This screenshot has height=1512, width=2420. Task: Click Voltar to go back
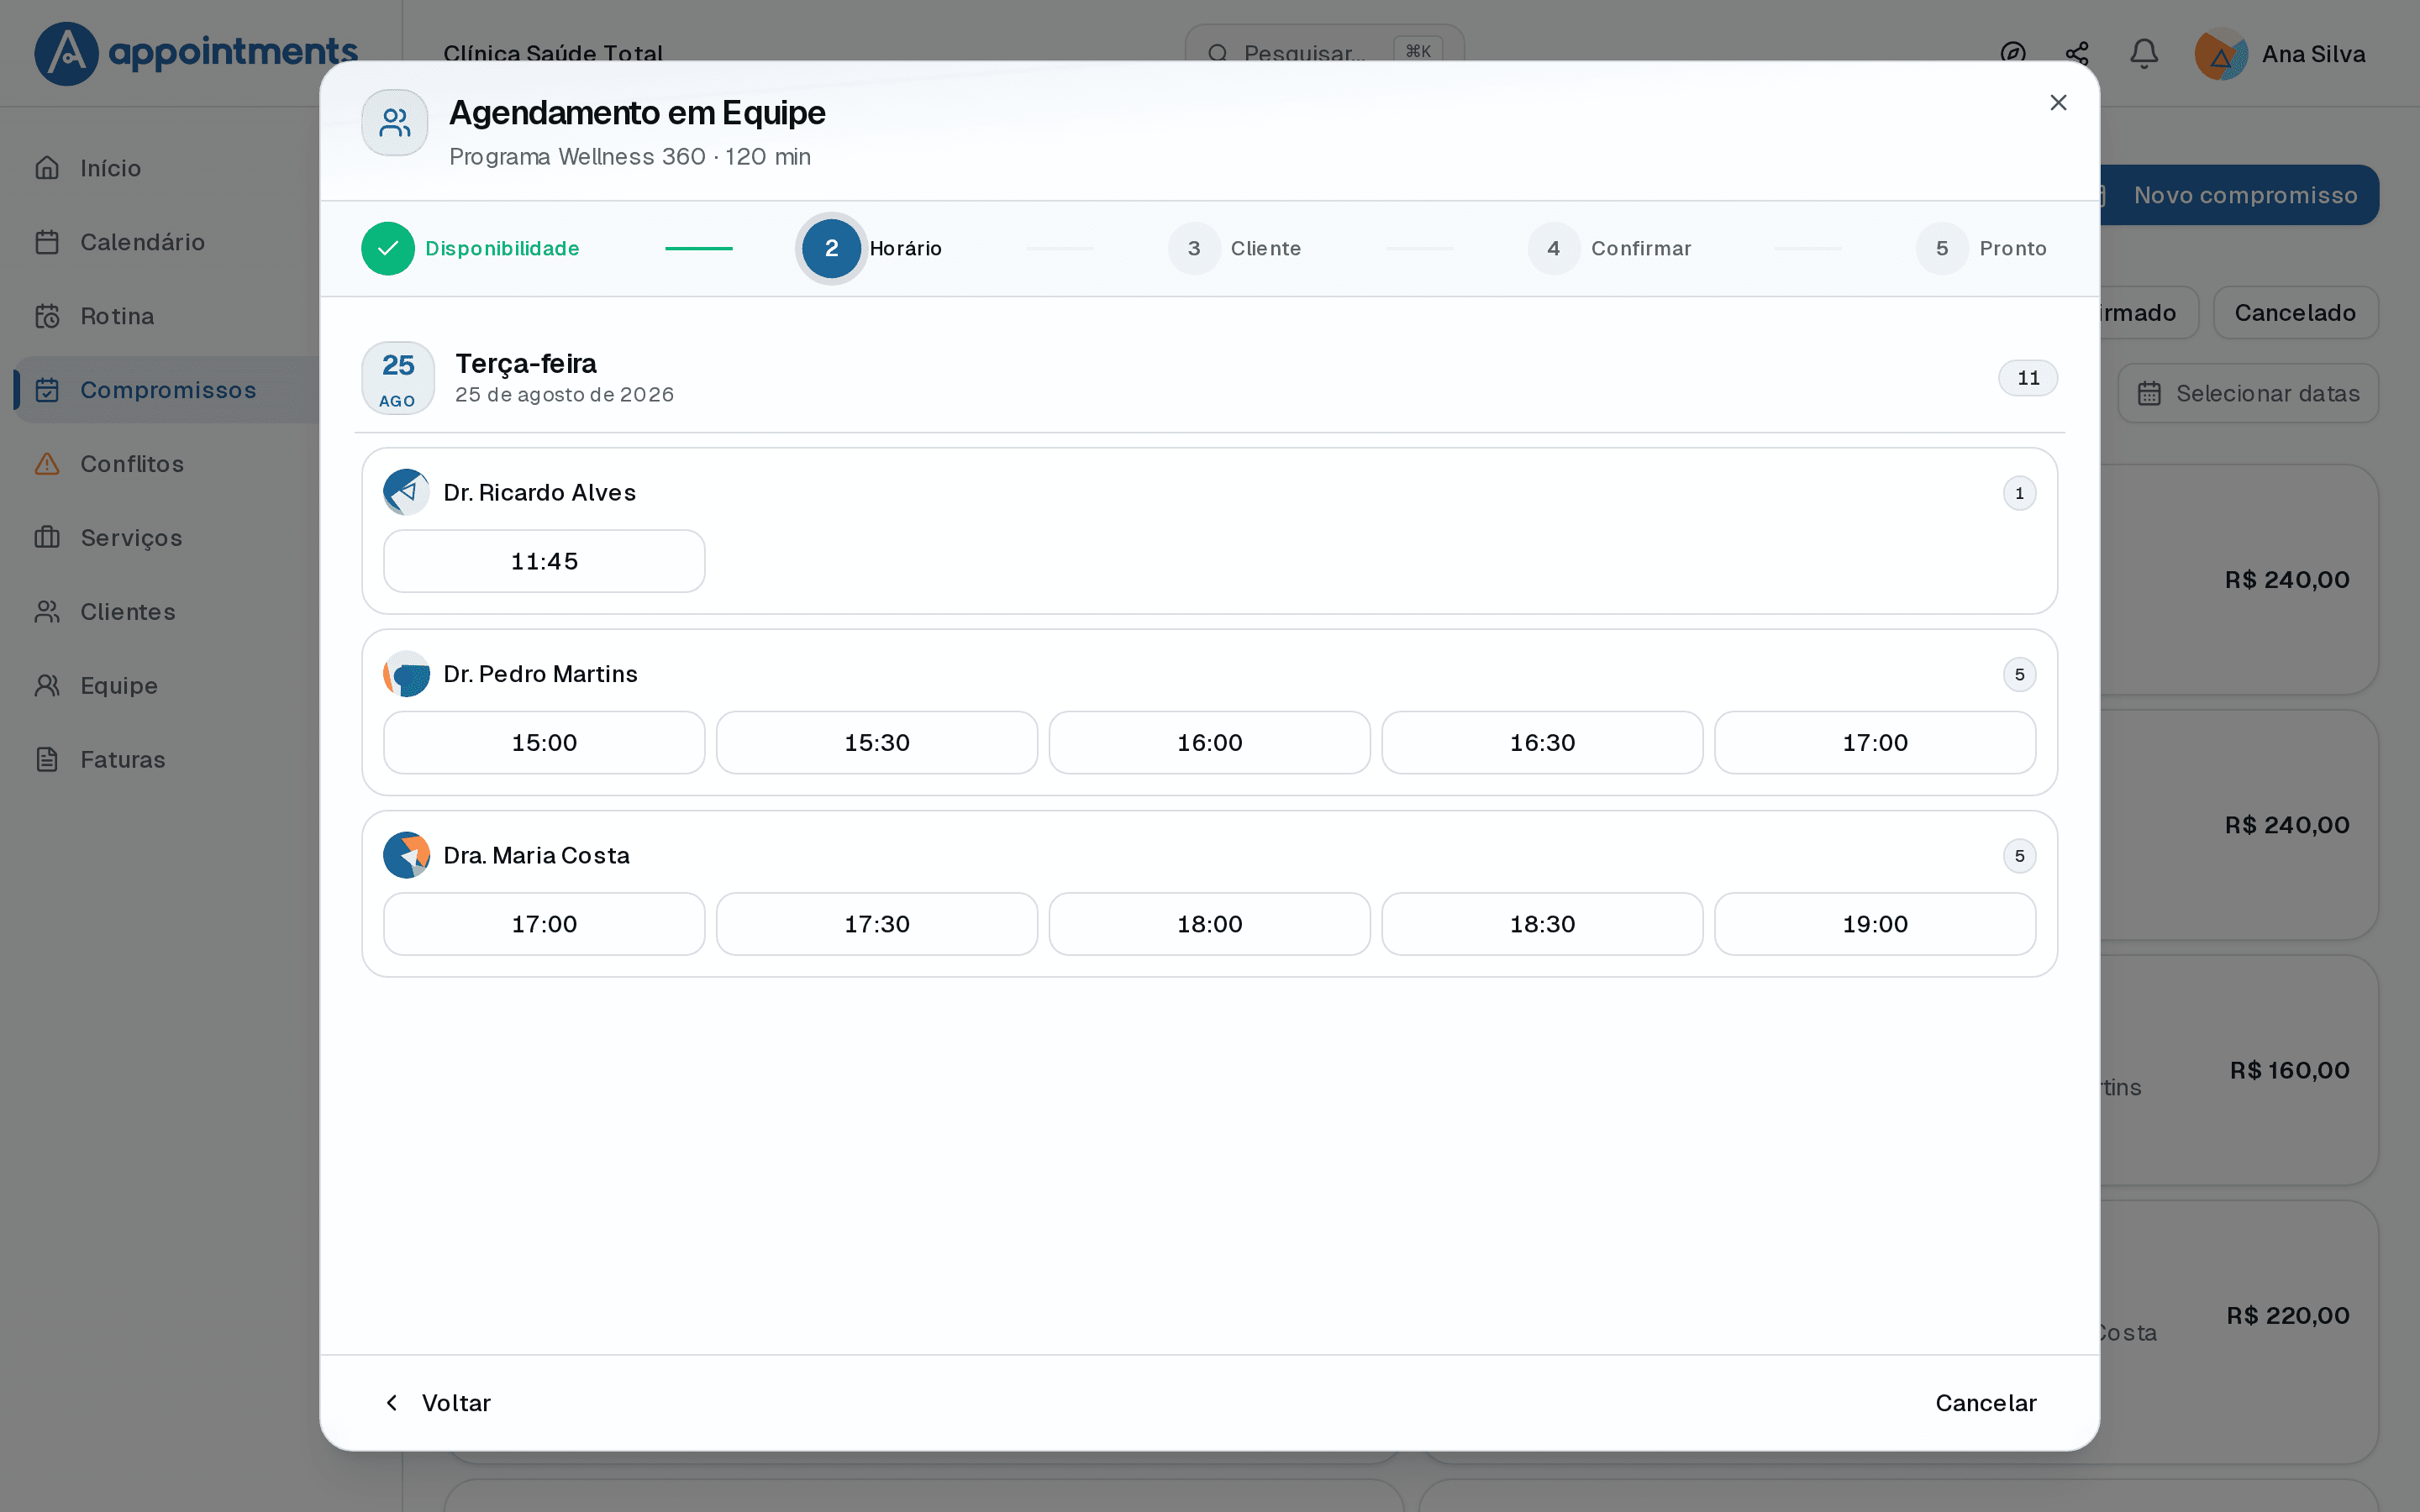click(x=437, y=1403)
